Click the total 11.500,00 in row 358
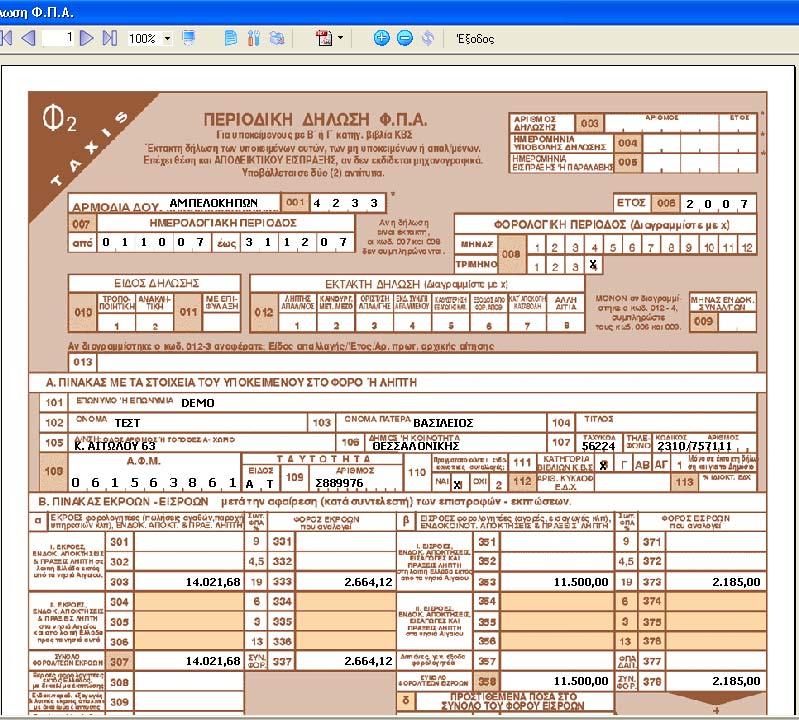This screenshot has height=720, width=799. pos(581,681)
